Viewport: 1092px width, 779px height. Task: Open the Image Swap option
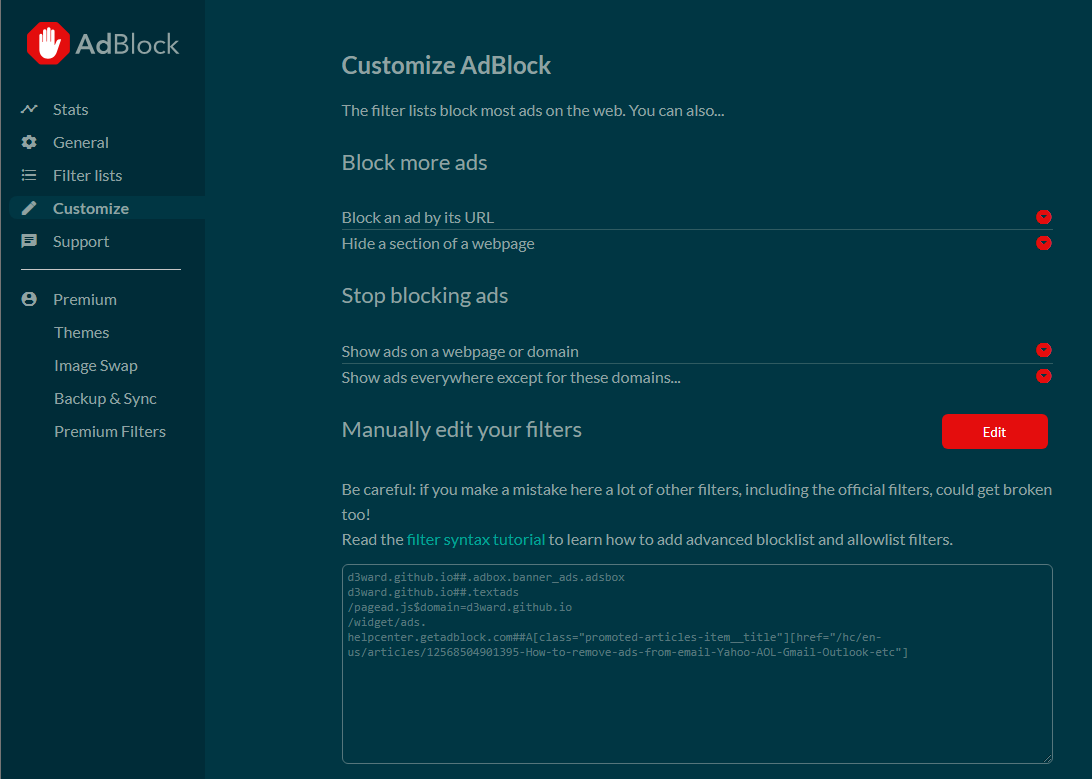[96, 365]
